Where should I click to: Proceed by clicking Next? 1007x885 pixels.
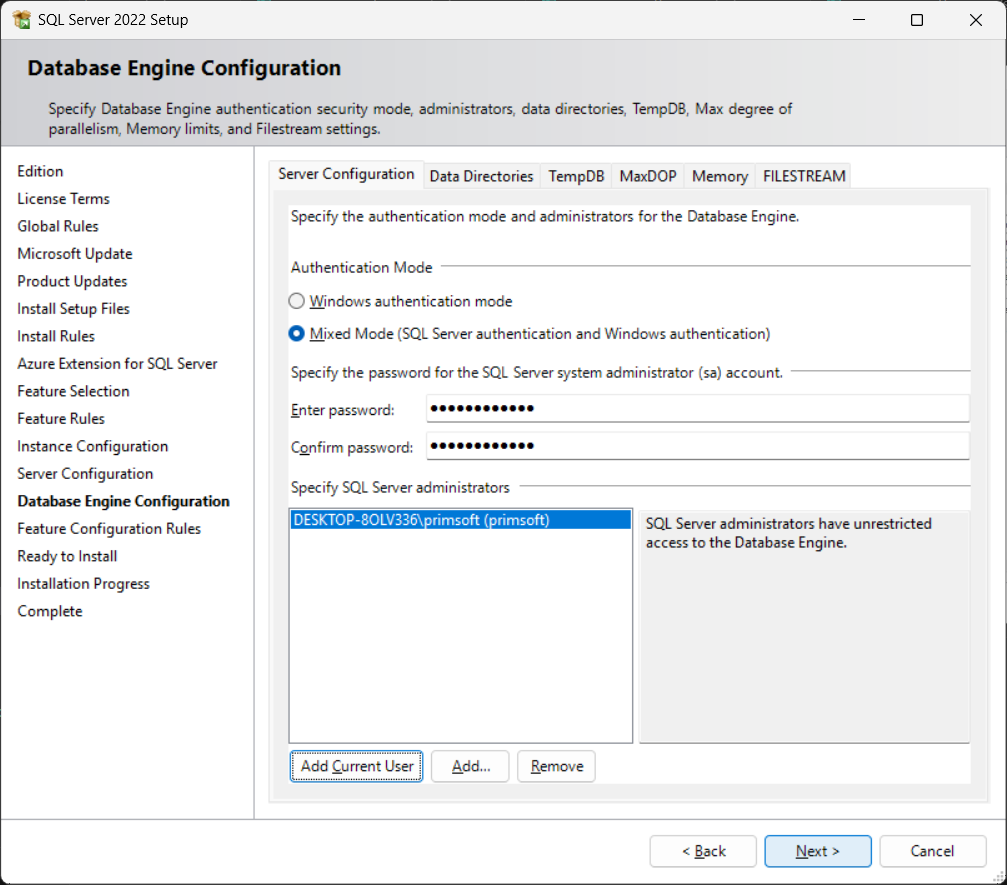tap(817, 851)
